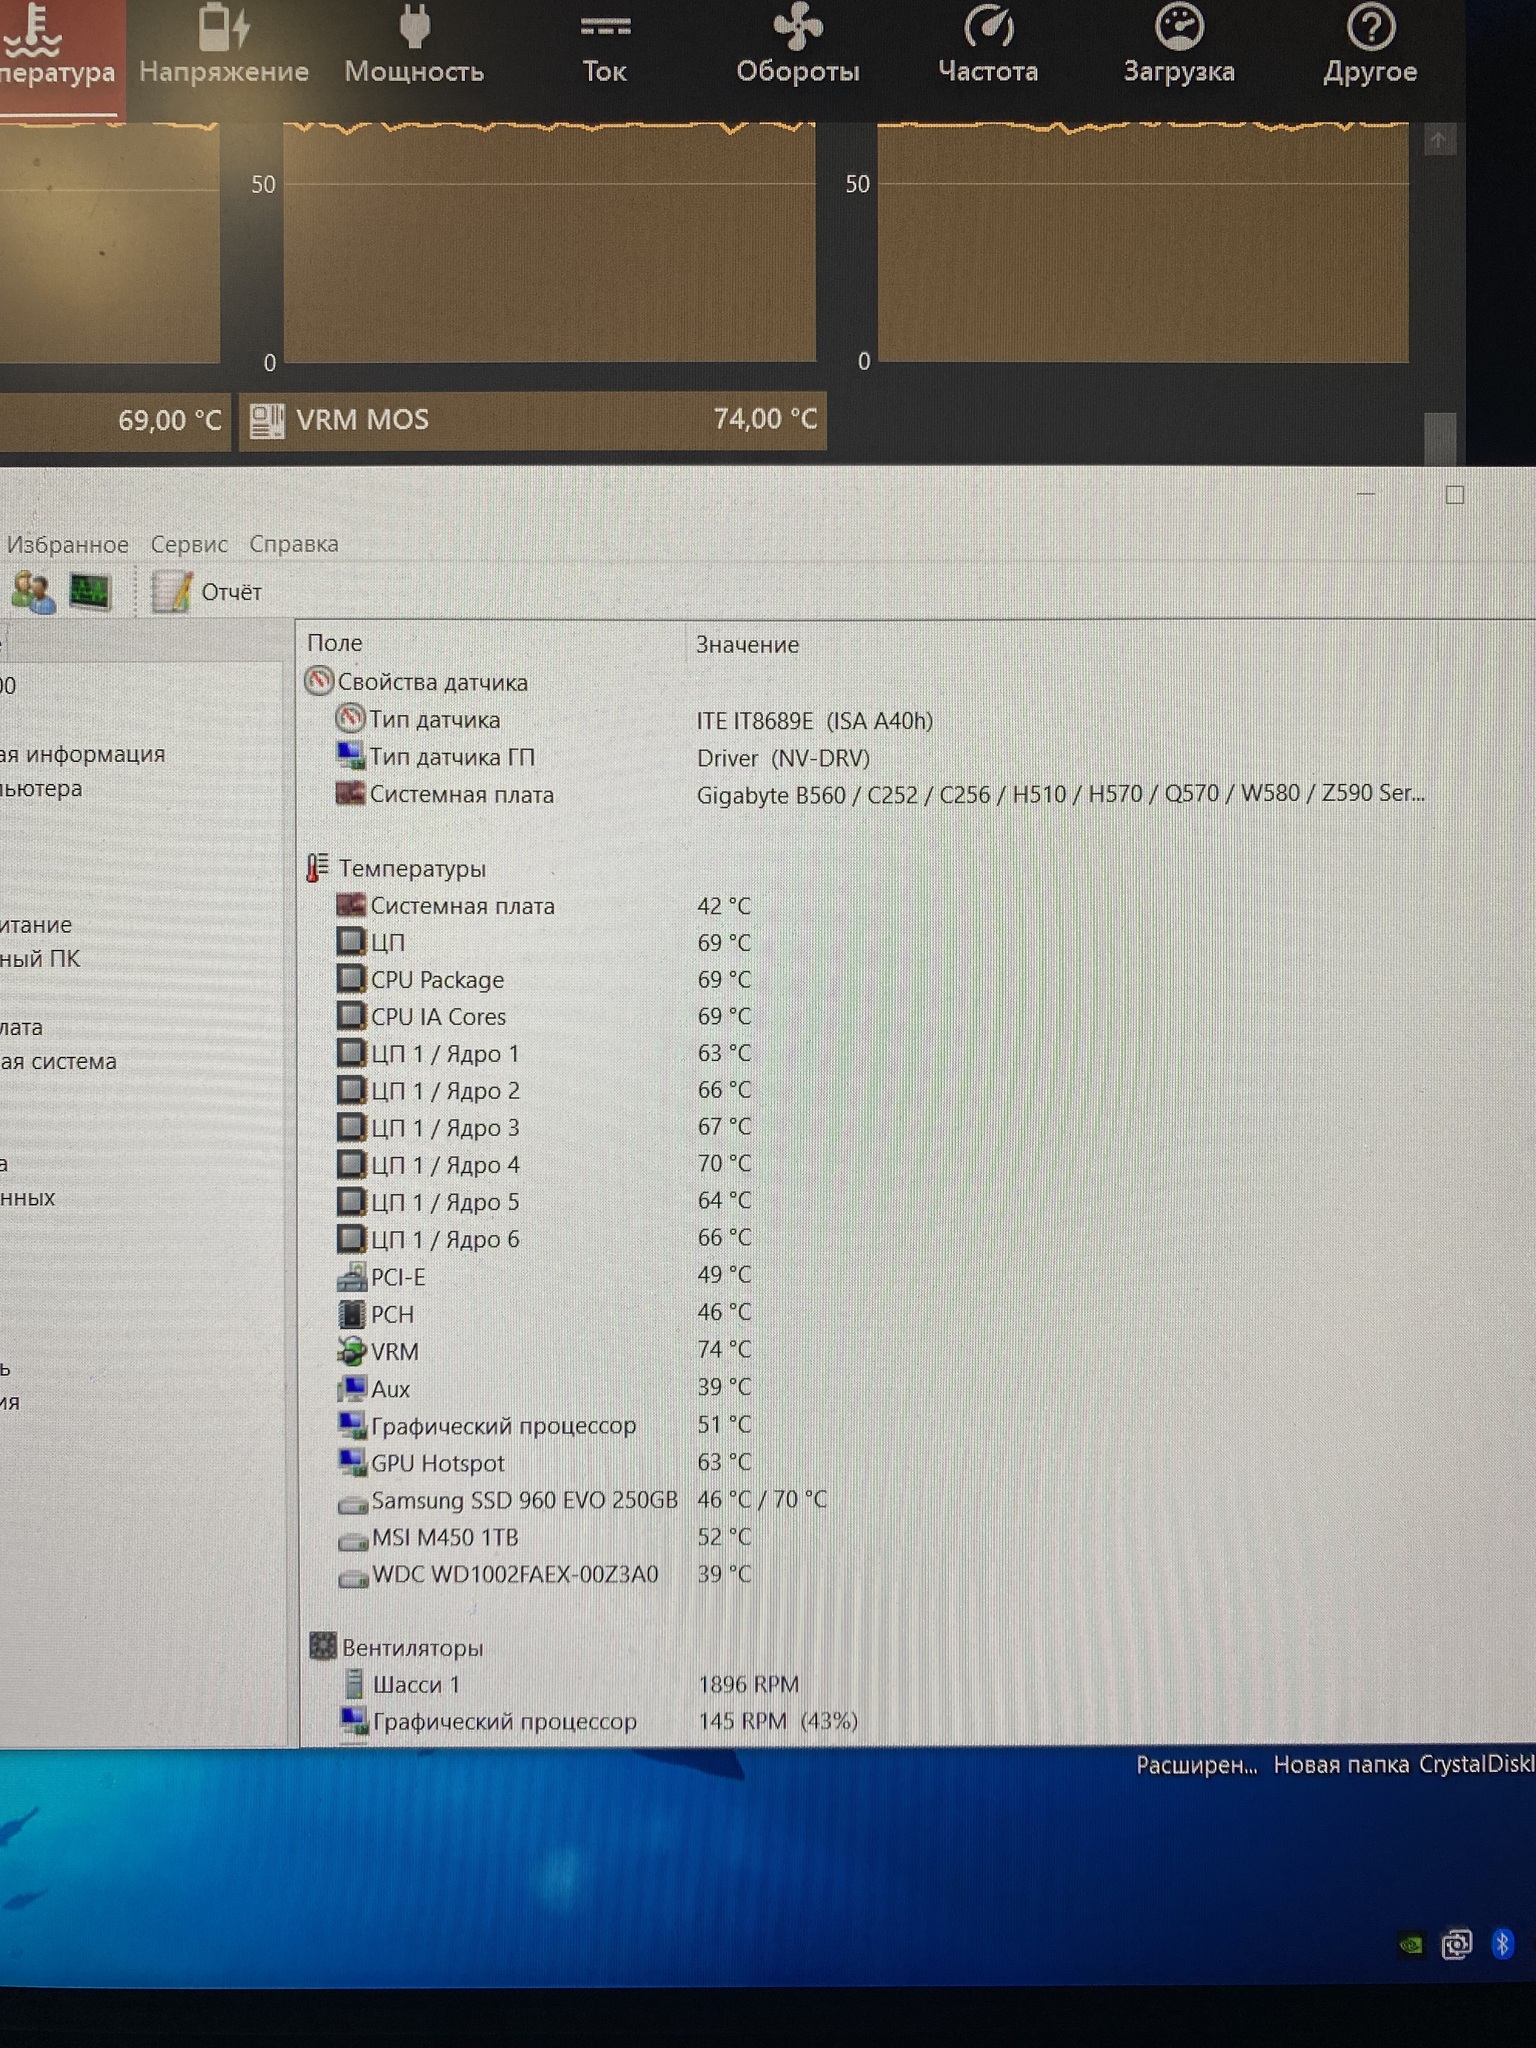Screen dimensions: 1536x2048
Task: Click the Поле column header
Action: tap(335, 643)
